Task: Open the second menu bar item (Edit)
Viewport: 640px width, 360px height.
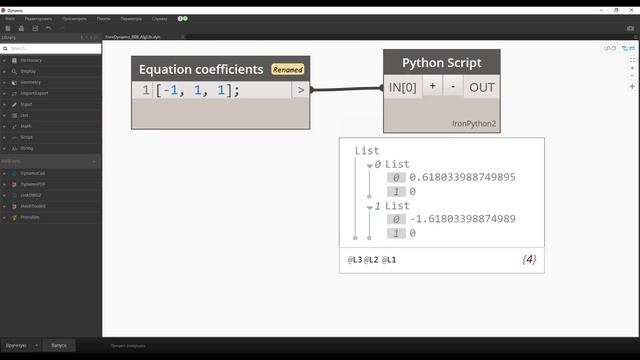Action: click(38, 18)
